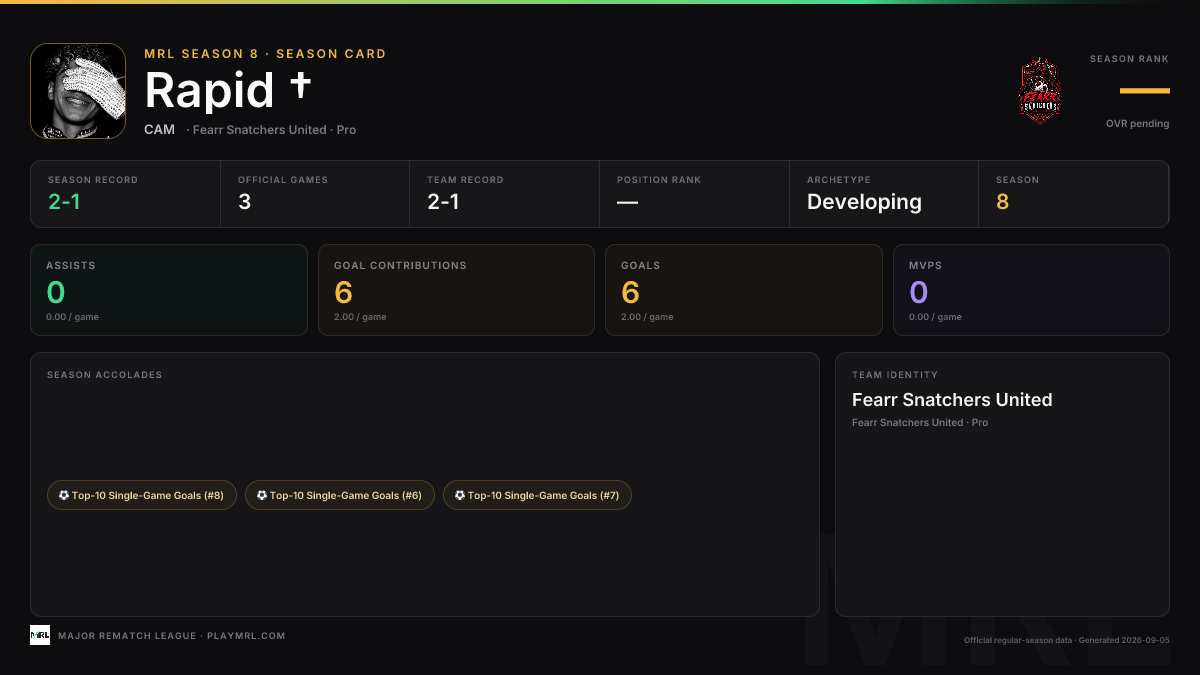Click the Goal Contributions value 6
Viewport: 1200px width, 675px height.
[343, 292]
